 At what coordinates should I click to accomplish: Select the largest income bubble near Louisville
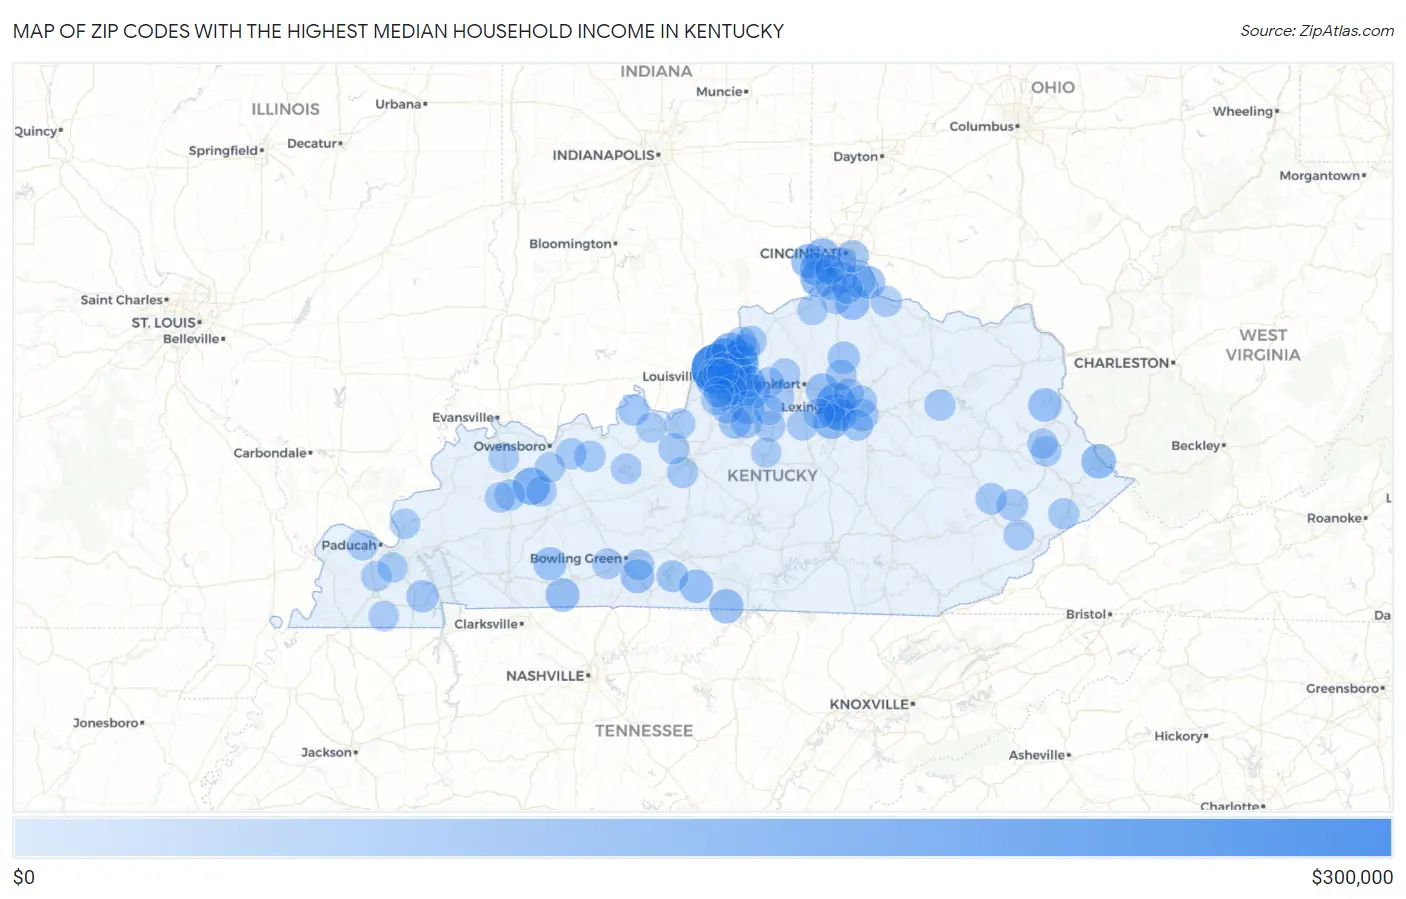tap(724, 377)
